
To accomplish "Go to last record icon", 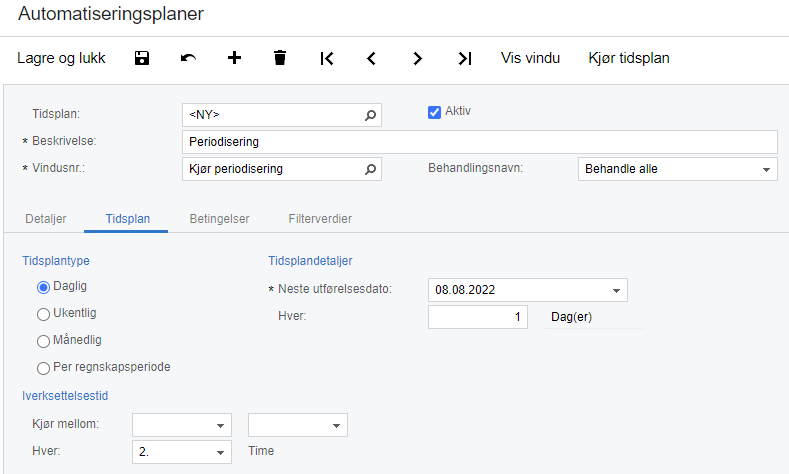I will click(x=464, y=58).
